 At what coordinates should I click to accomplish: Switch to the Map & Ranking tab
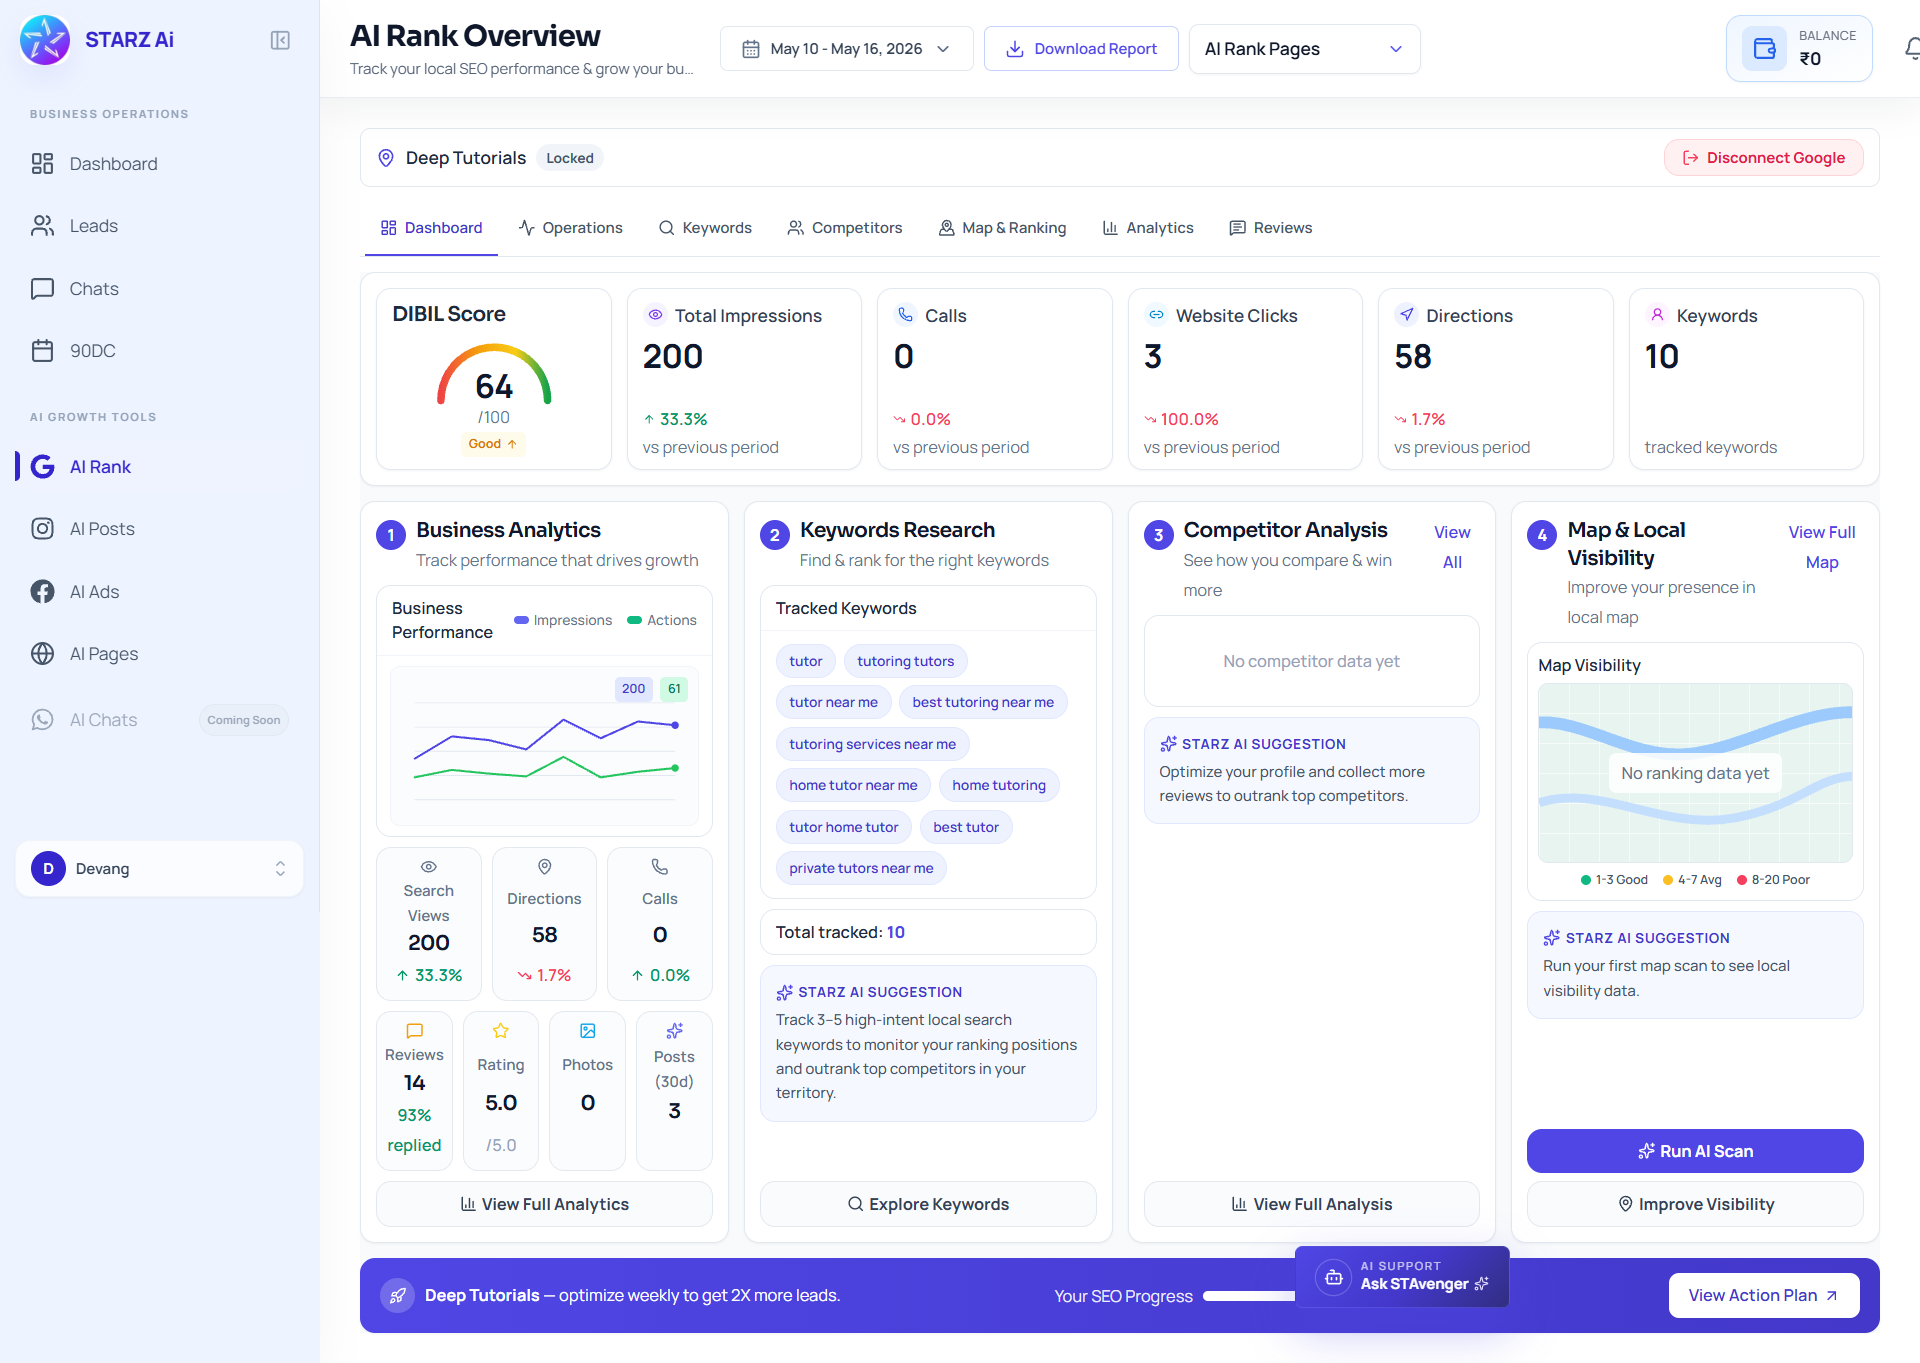coord(1002,228)
